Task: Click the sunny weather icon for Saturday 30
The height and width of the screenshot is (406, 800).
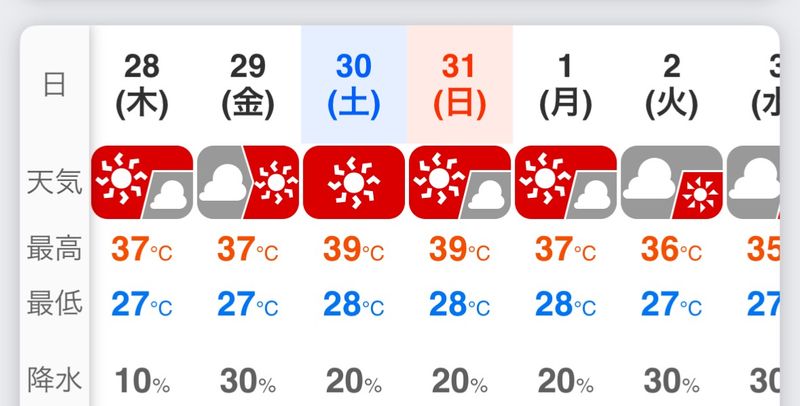Action: click(x=354, y=182)
